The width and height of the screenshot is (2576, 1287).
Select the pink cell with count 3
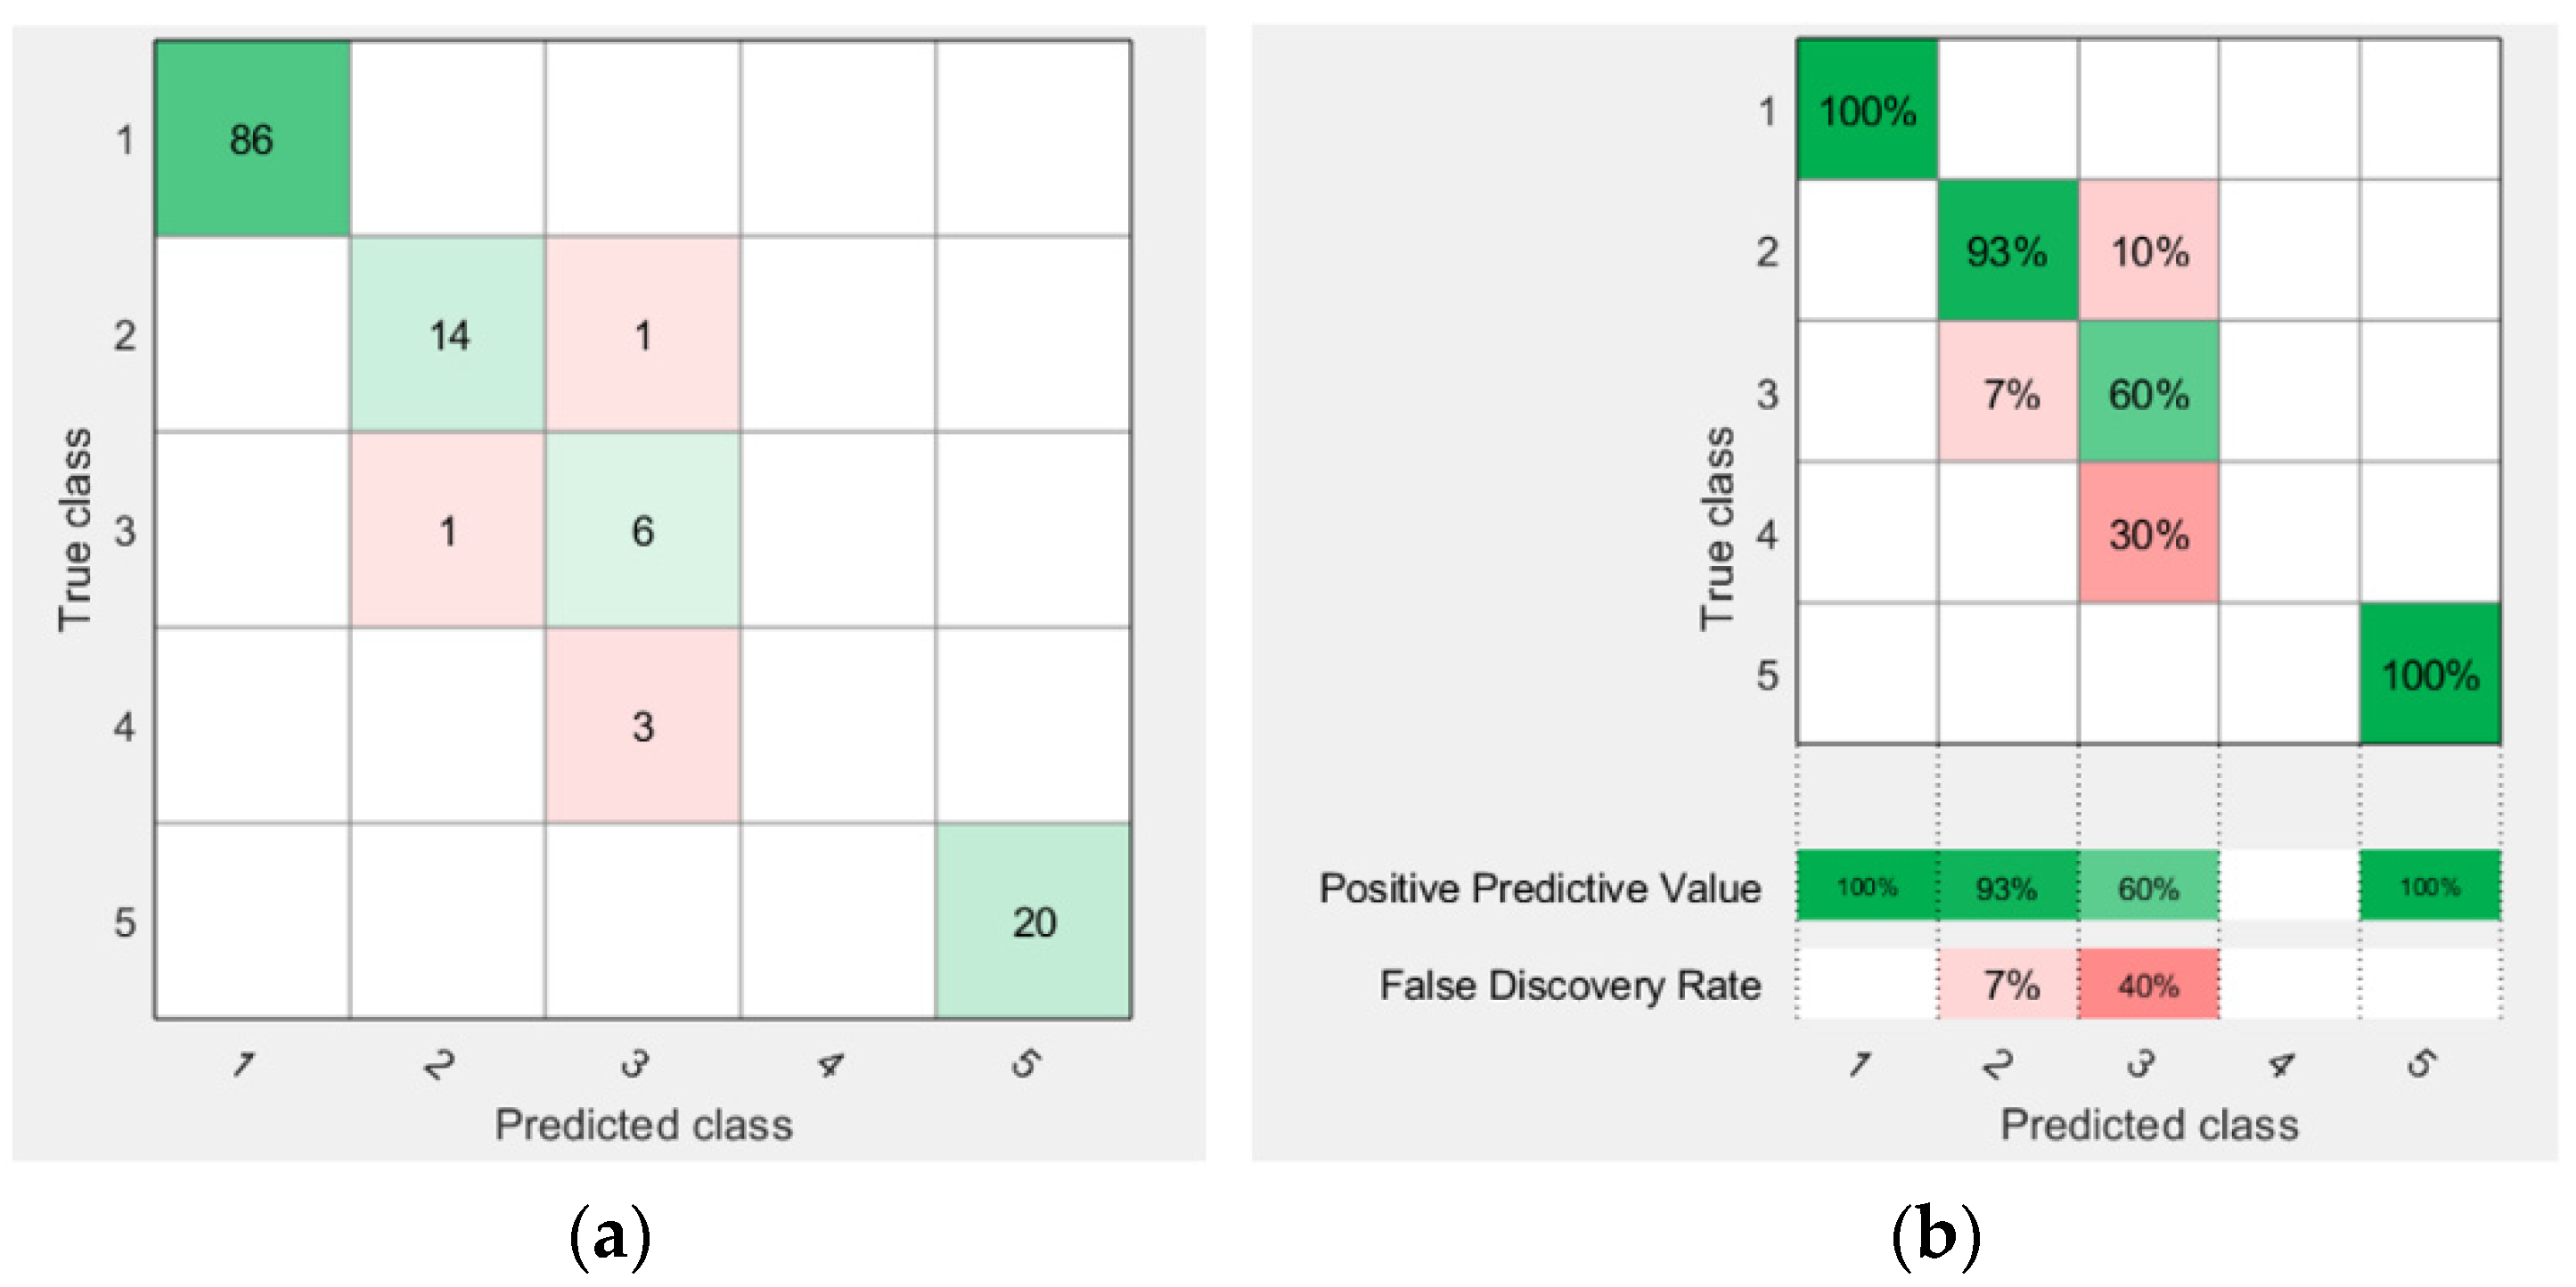(643, 726)
